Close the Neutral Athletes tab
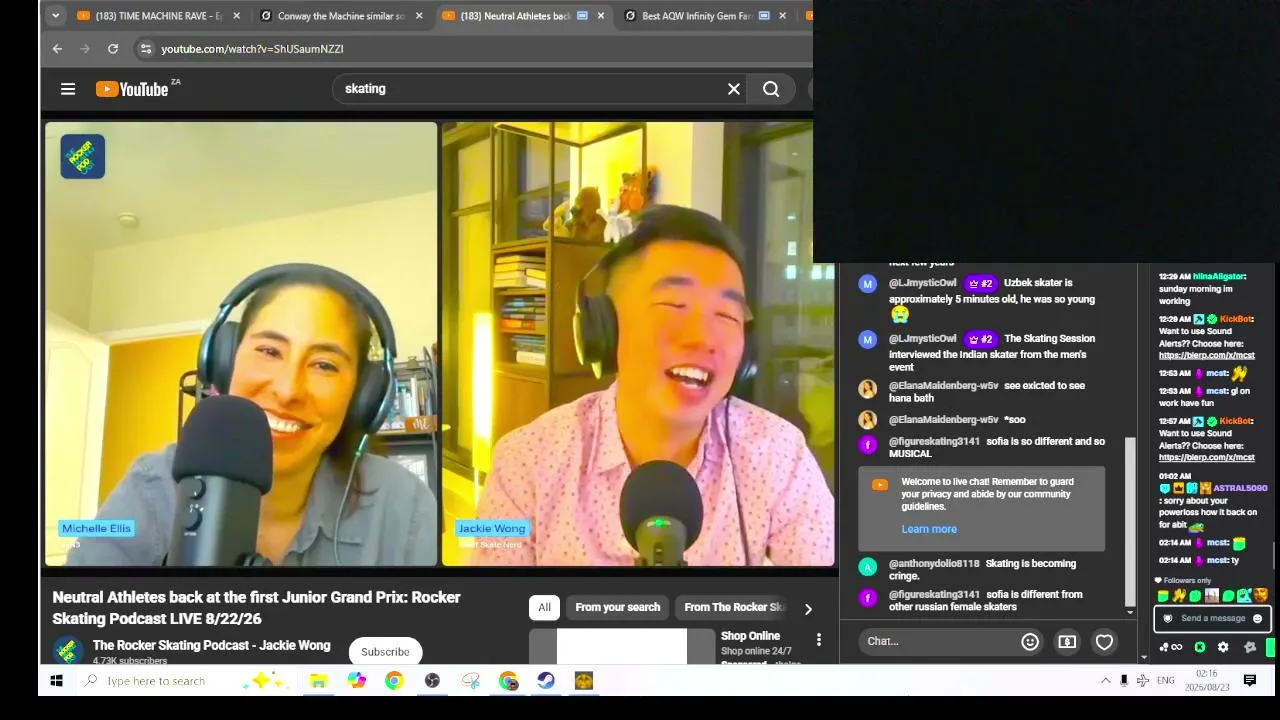Screen dimensions: 1280x720 tap(601, 16)
